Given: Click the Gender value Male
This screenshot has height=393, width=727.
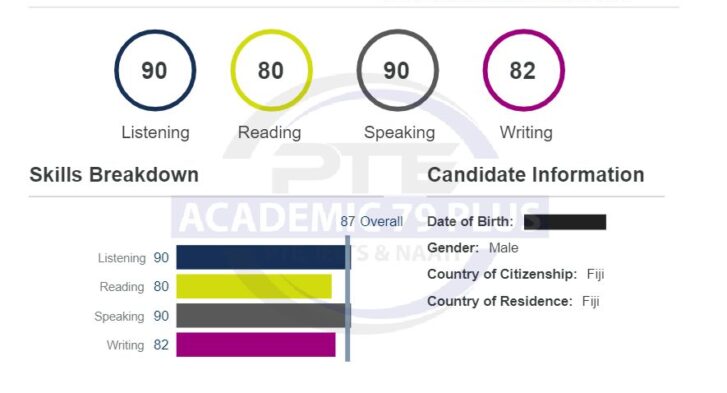Looking at the screenshot, I should coord(504,248).
